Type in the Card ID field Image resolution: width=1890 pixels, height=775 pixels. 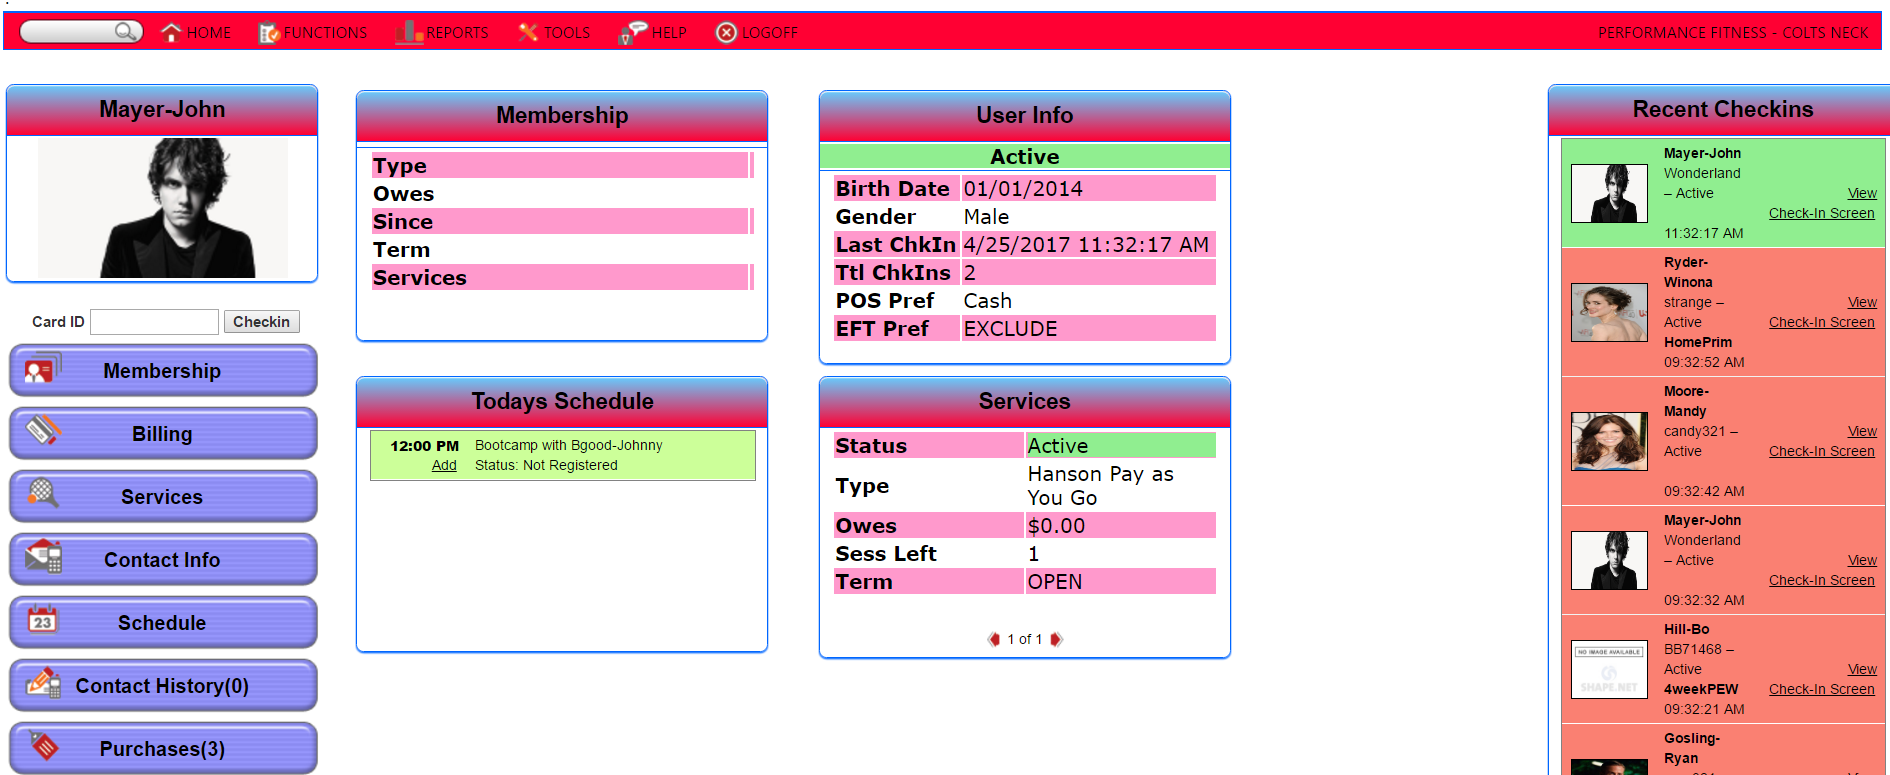pyautogui.click(x=155, y=322)
